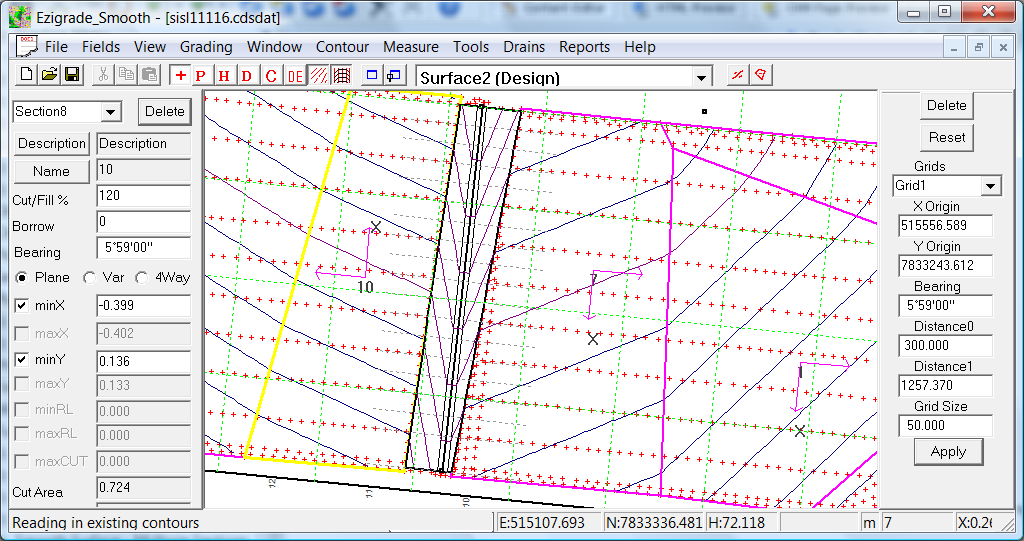This screenshot has width=1024, height=541.
Task: Click the red C toolbar icon
Action: click(x=270, y=76)
